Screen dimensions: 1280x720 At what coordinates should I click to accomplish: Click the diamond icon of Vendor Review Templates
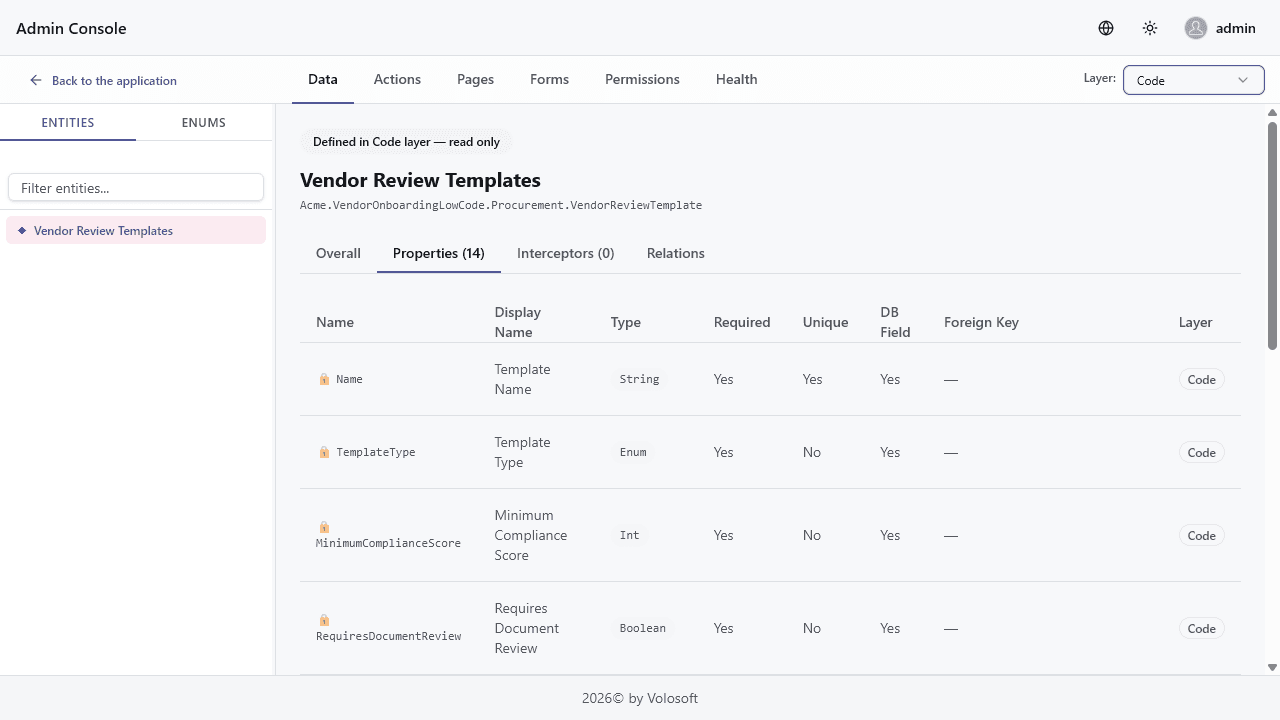click(22, 230)
